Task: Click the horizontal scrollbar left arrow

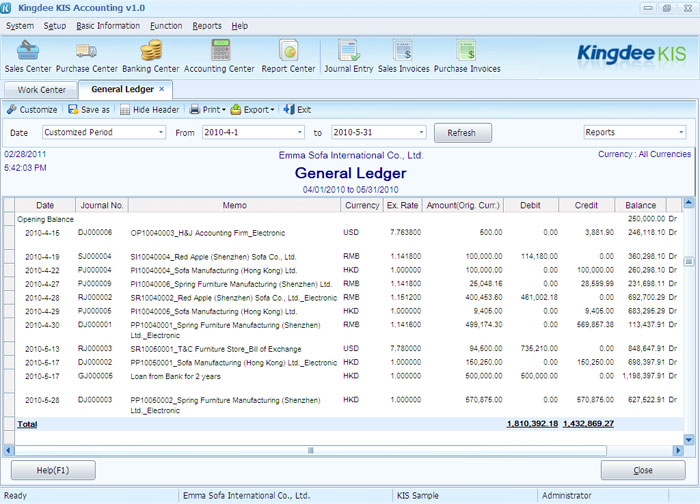Action: (x=8, y=450)
